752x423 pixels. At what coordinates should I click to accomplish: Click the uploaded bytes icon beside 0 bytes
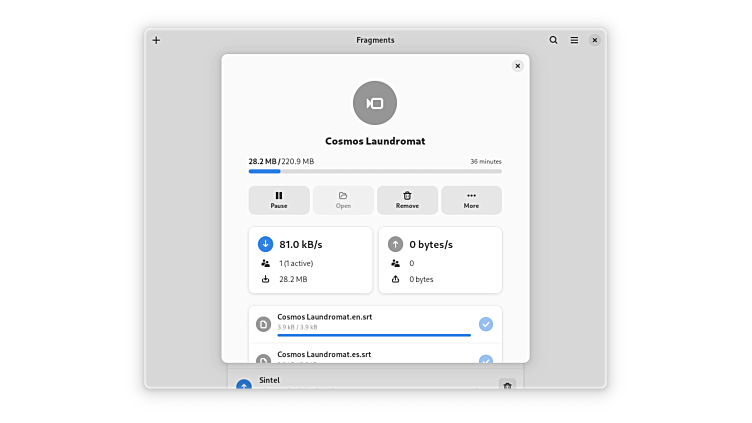395,279
